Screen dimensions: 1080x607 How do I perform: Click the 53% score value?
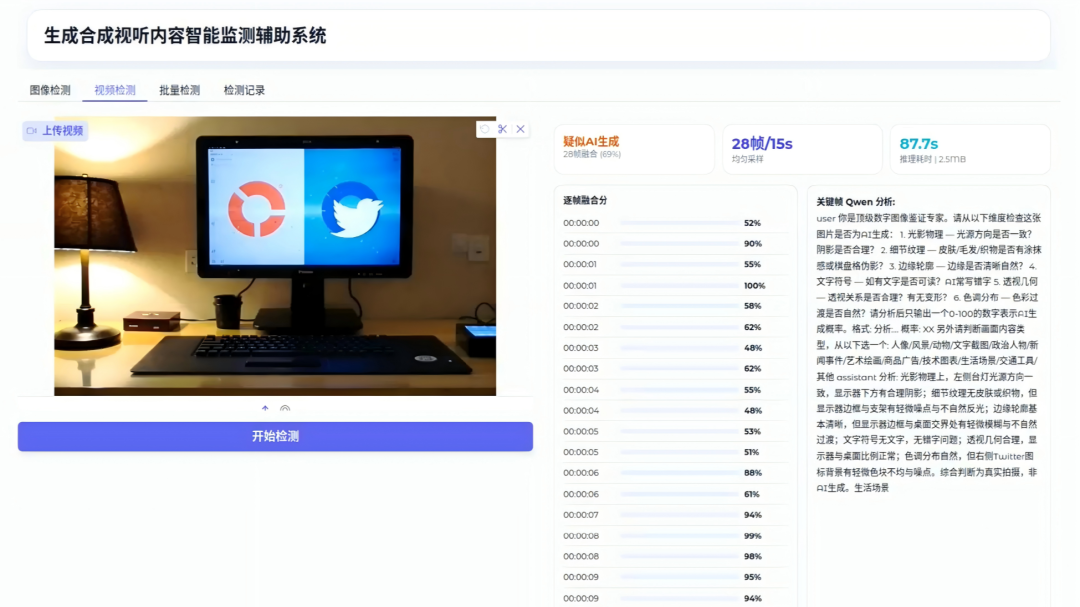coord(753,431)
